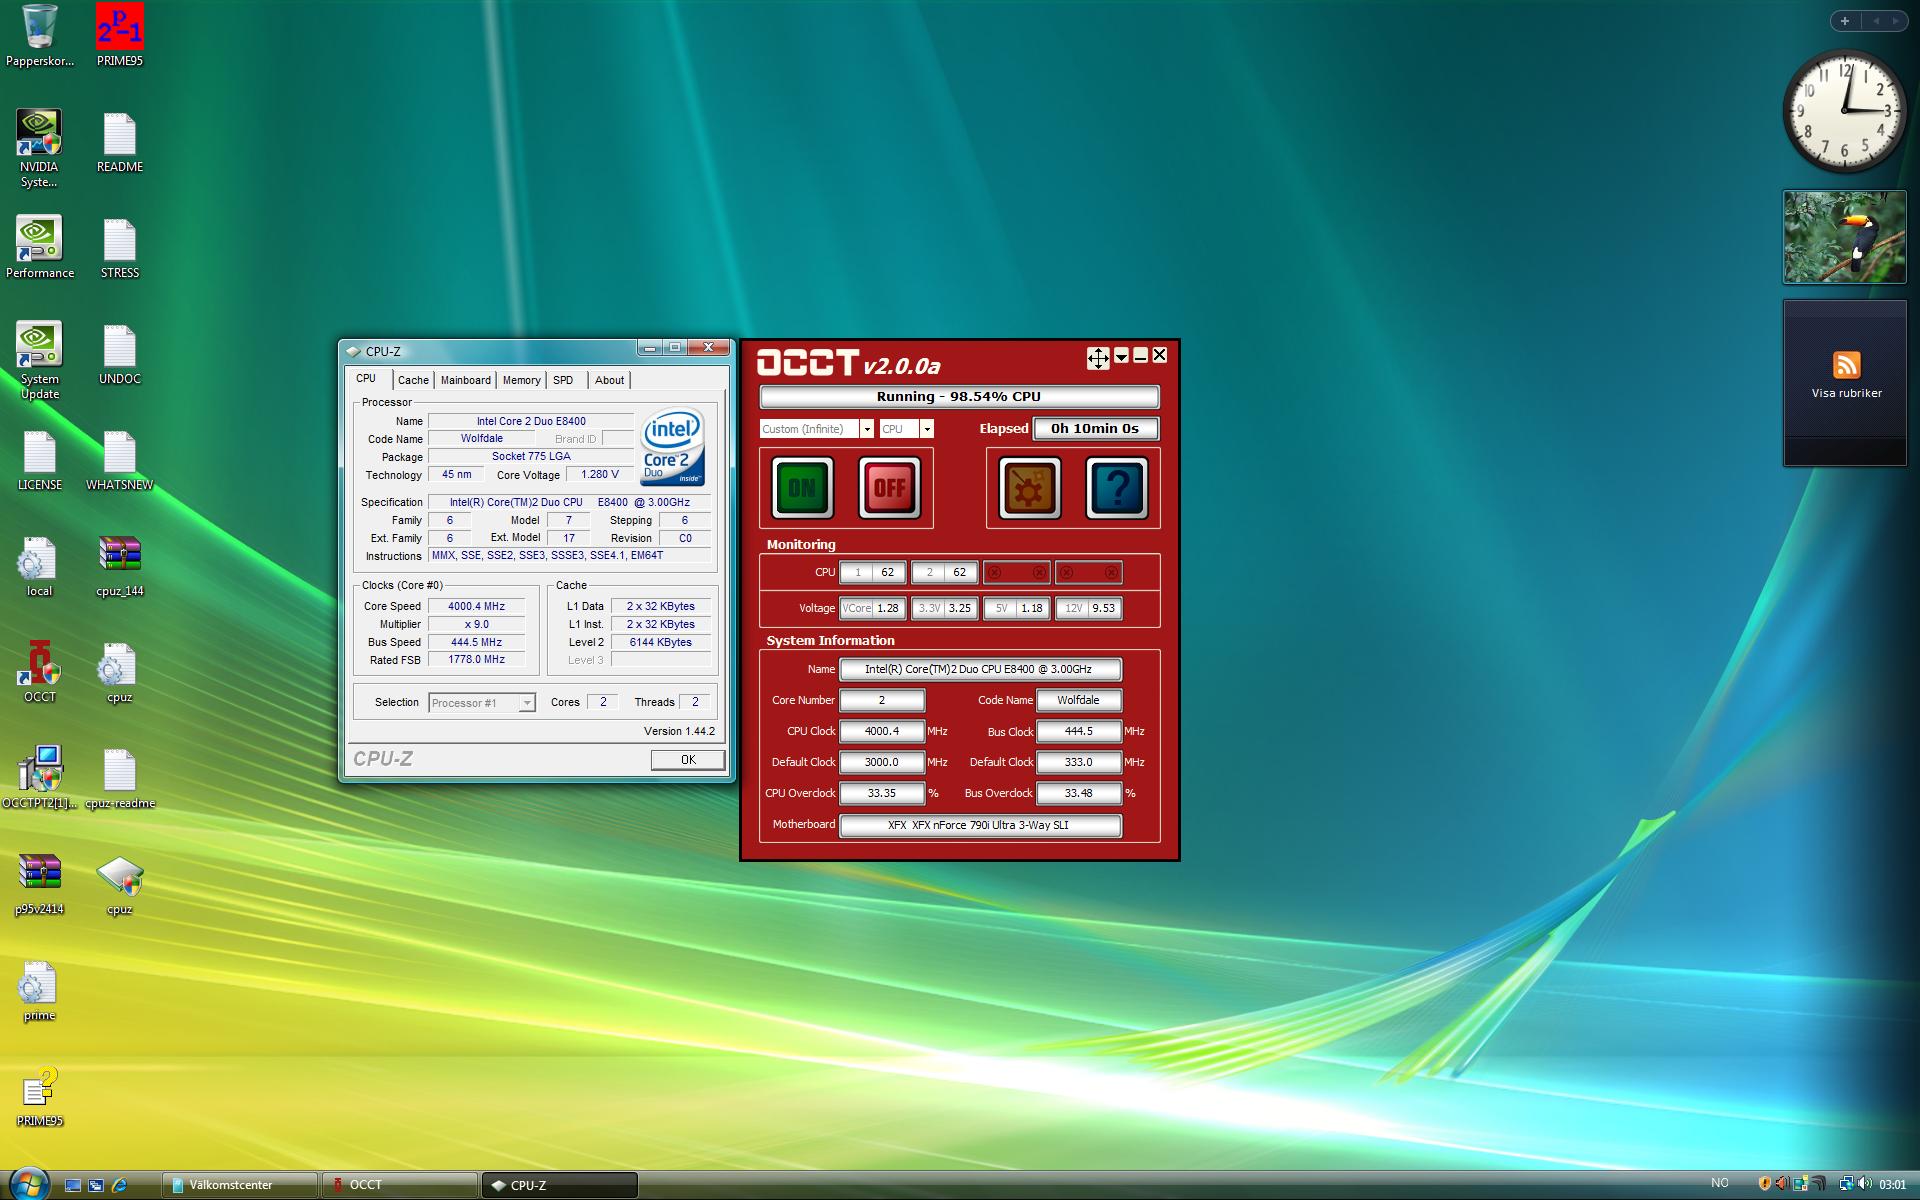Switch to CPU-Z in the taskbar
This screenshot has width=1920, height=1200.
click(x=559, y=1185)
